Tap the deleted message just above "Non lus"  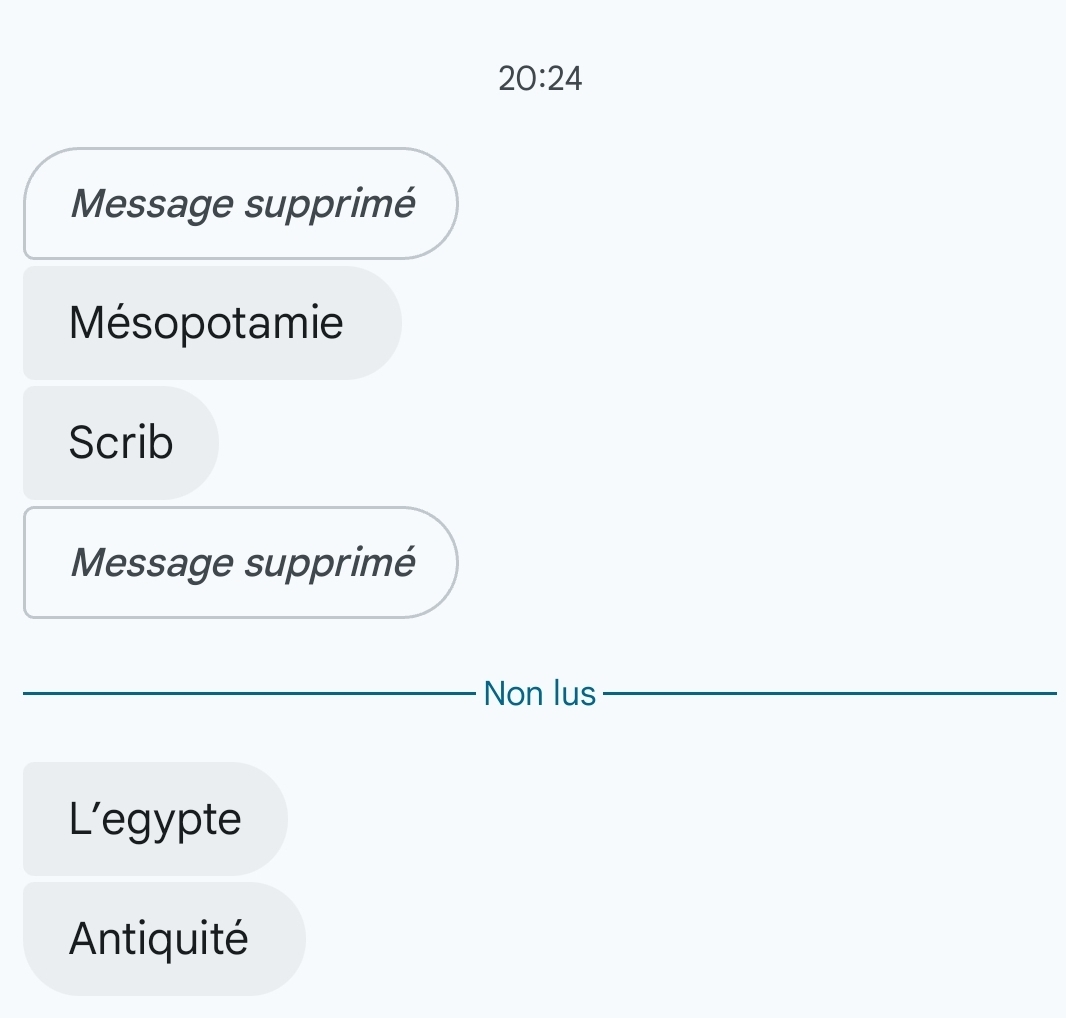(x=240, y=563)
